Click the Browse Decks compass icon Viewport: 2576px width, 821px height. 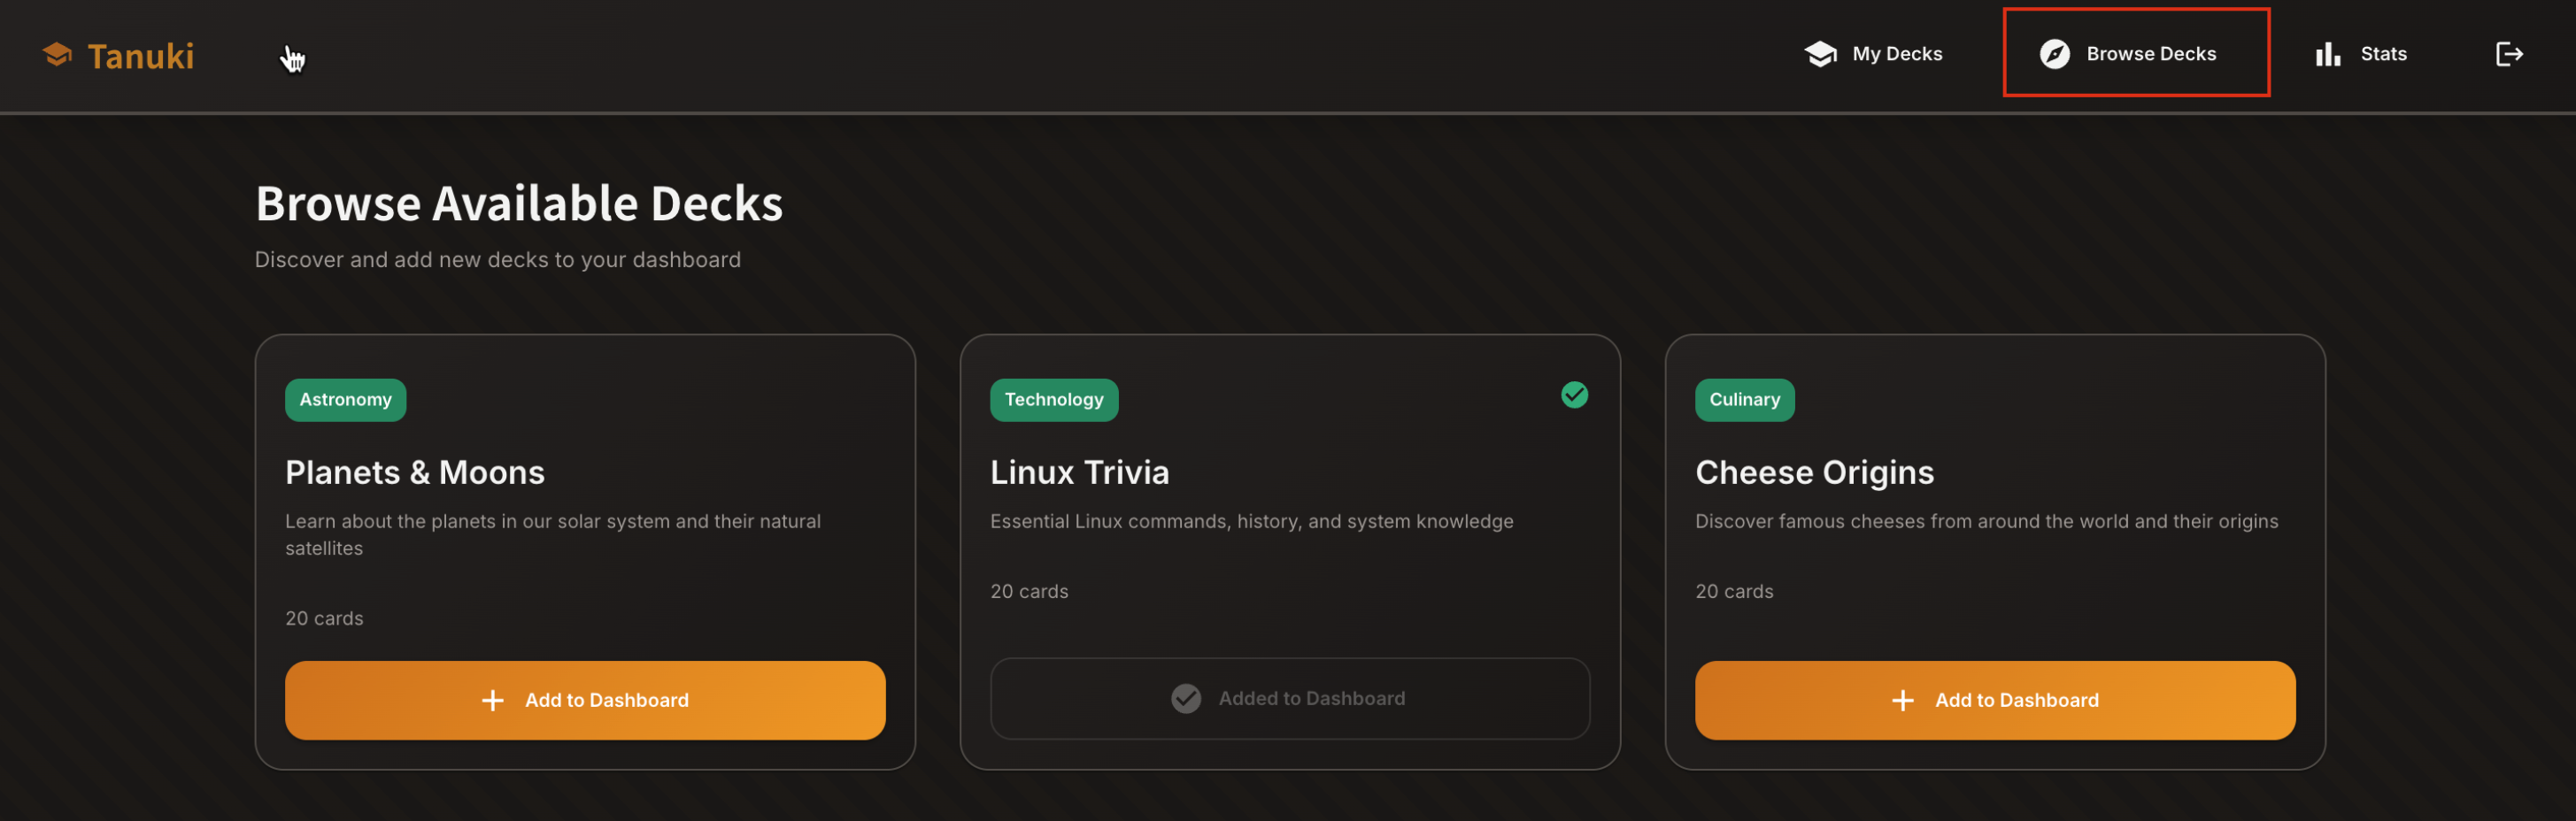(x=2054, y=54)
